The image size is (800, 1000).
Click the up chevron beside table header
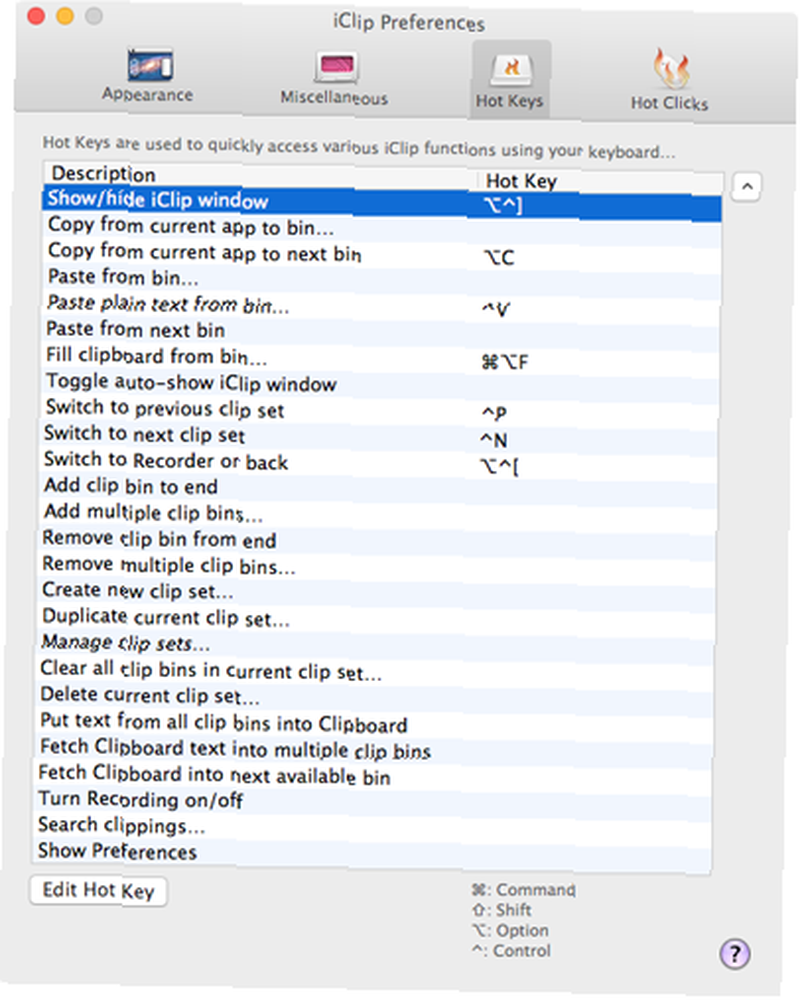click(x=746, y=187)
